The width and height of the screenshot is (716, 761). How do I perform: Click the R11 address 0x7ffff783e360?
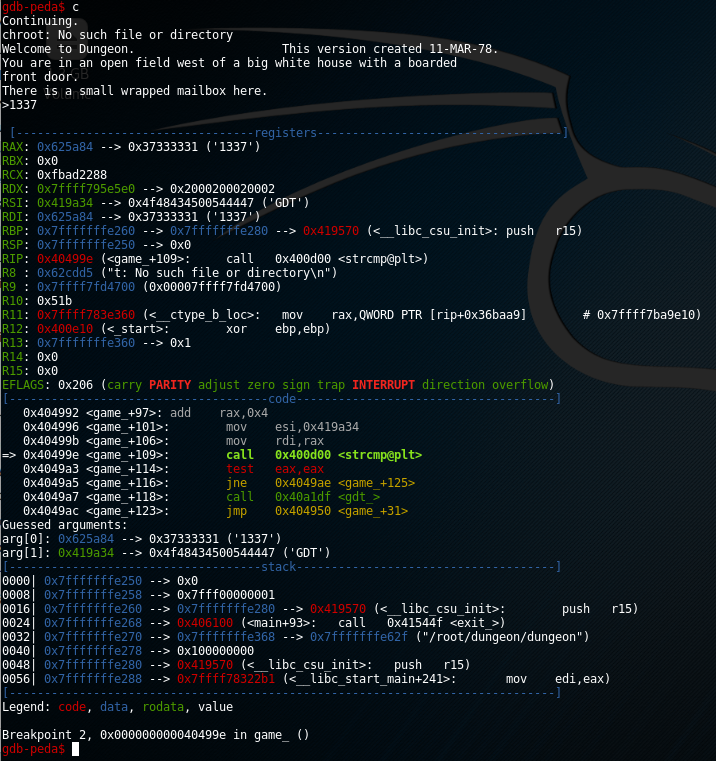(x=86, y=315)
